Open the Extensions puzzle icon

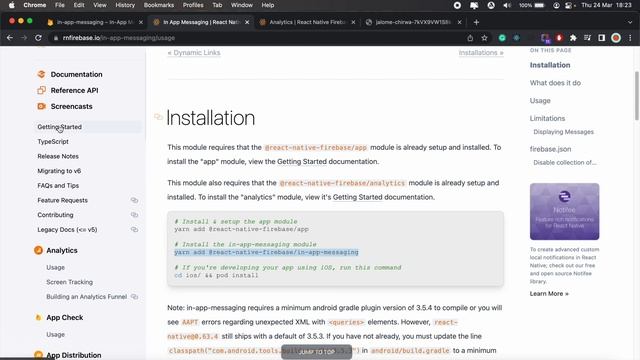click(573, 38)
